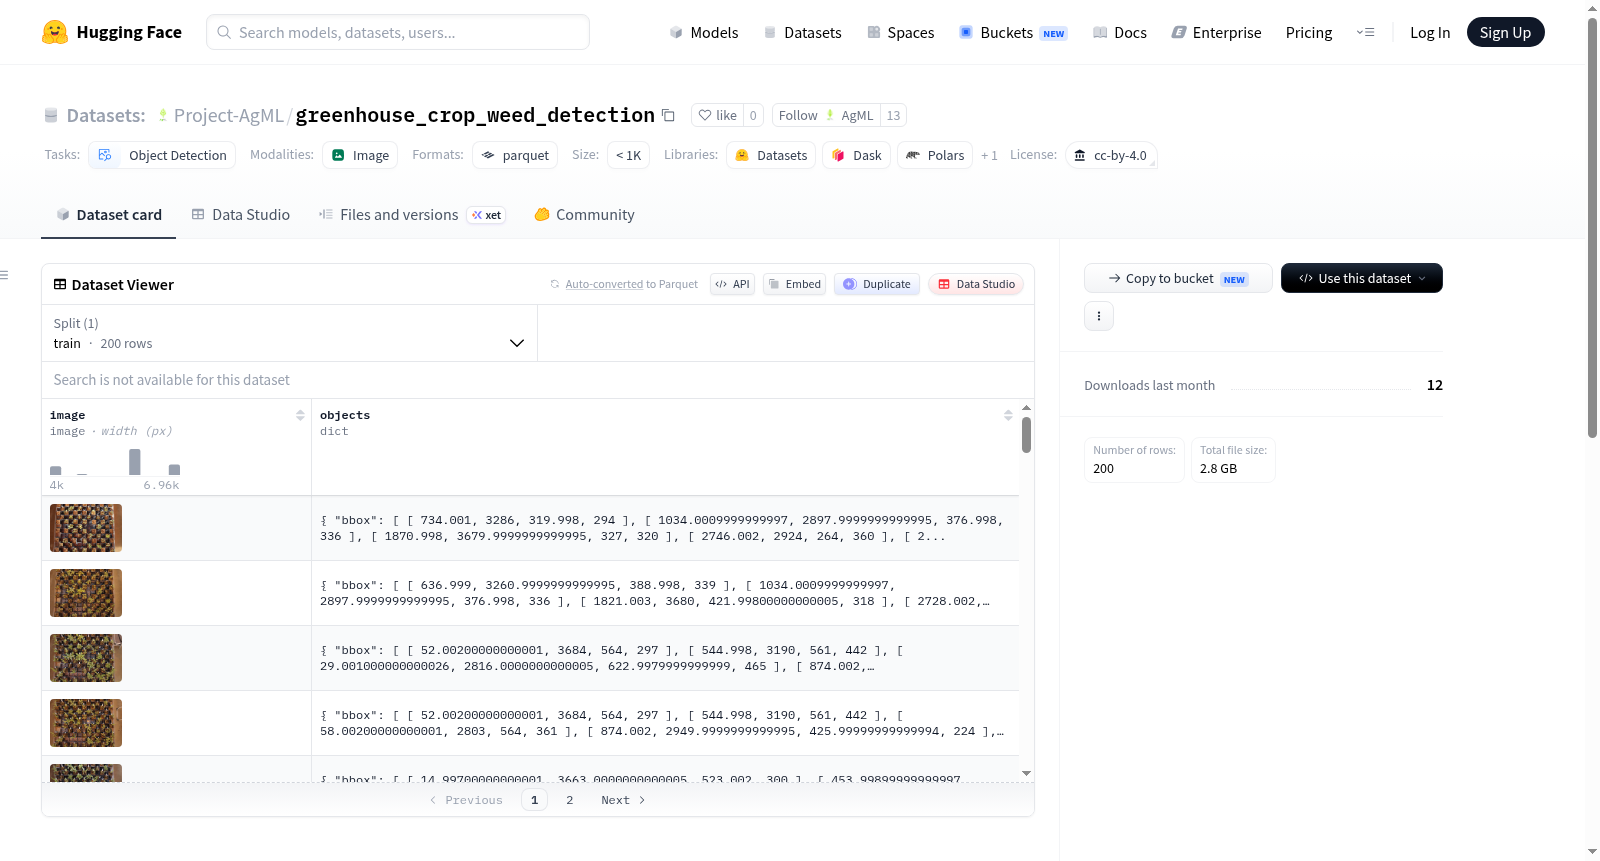Open the Project-AgML organization link
This screenshot has width=1600, height=861.
tap(229, 115)
